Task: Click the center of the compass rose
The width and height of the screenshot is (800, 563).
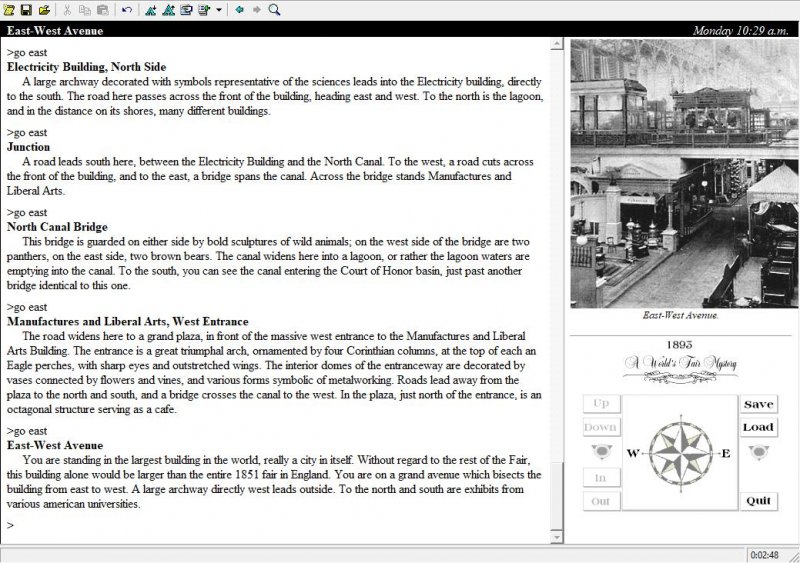Action: (x=681, y=453)
